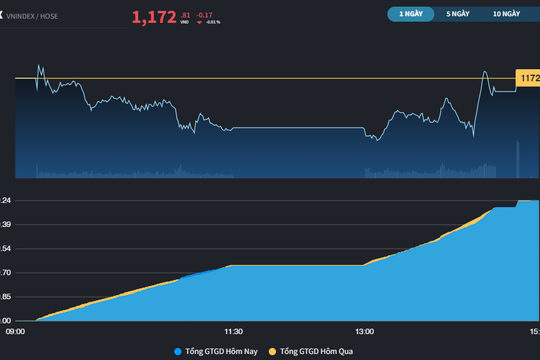Viewport: 540px width, 360px height.
Task: Click the -0.17 change value
Action: (205, 15)
